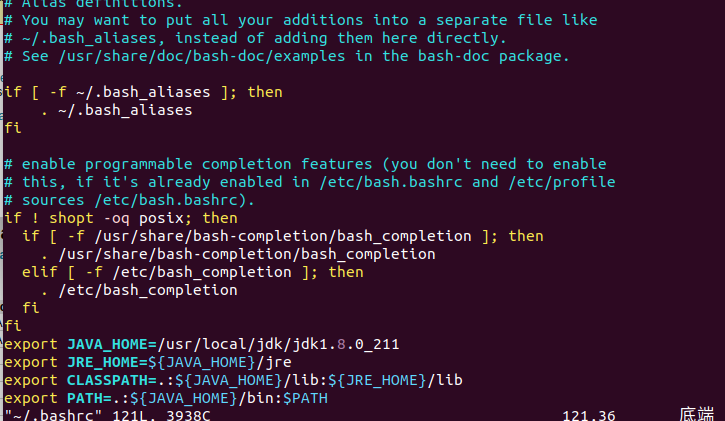This screenshot has width=725, height=421.
Task: Click '/etc/profile' in the comment line
Action: pos(562,182)
